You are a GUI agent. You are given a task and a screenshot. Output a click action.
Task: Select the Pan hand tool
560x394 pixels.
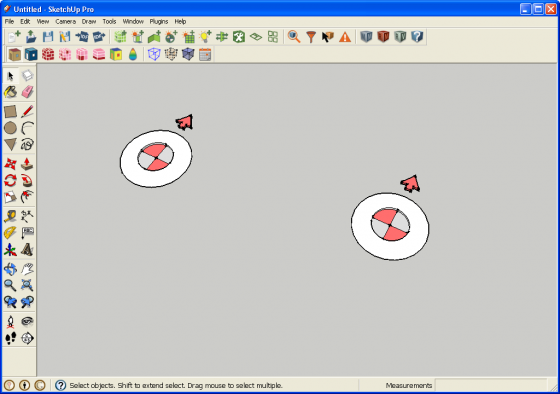pyautogui.click(x=27, y=269)
